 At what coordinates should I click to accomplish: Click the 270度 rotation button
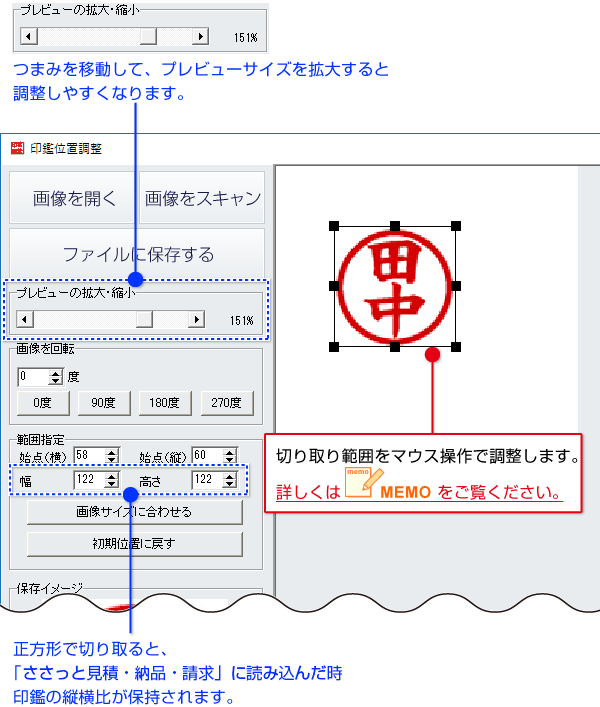227,403
